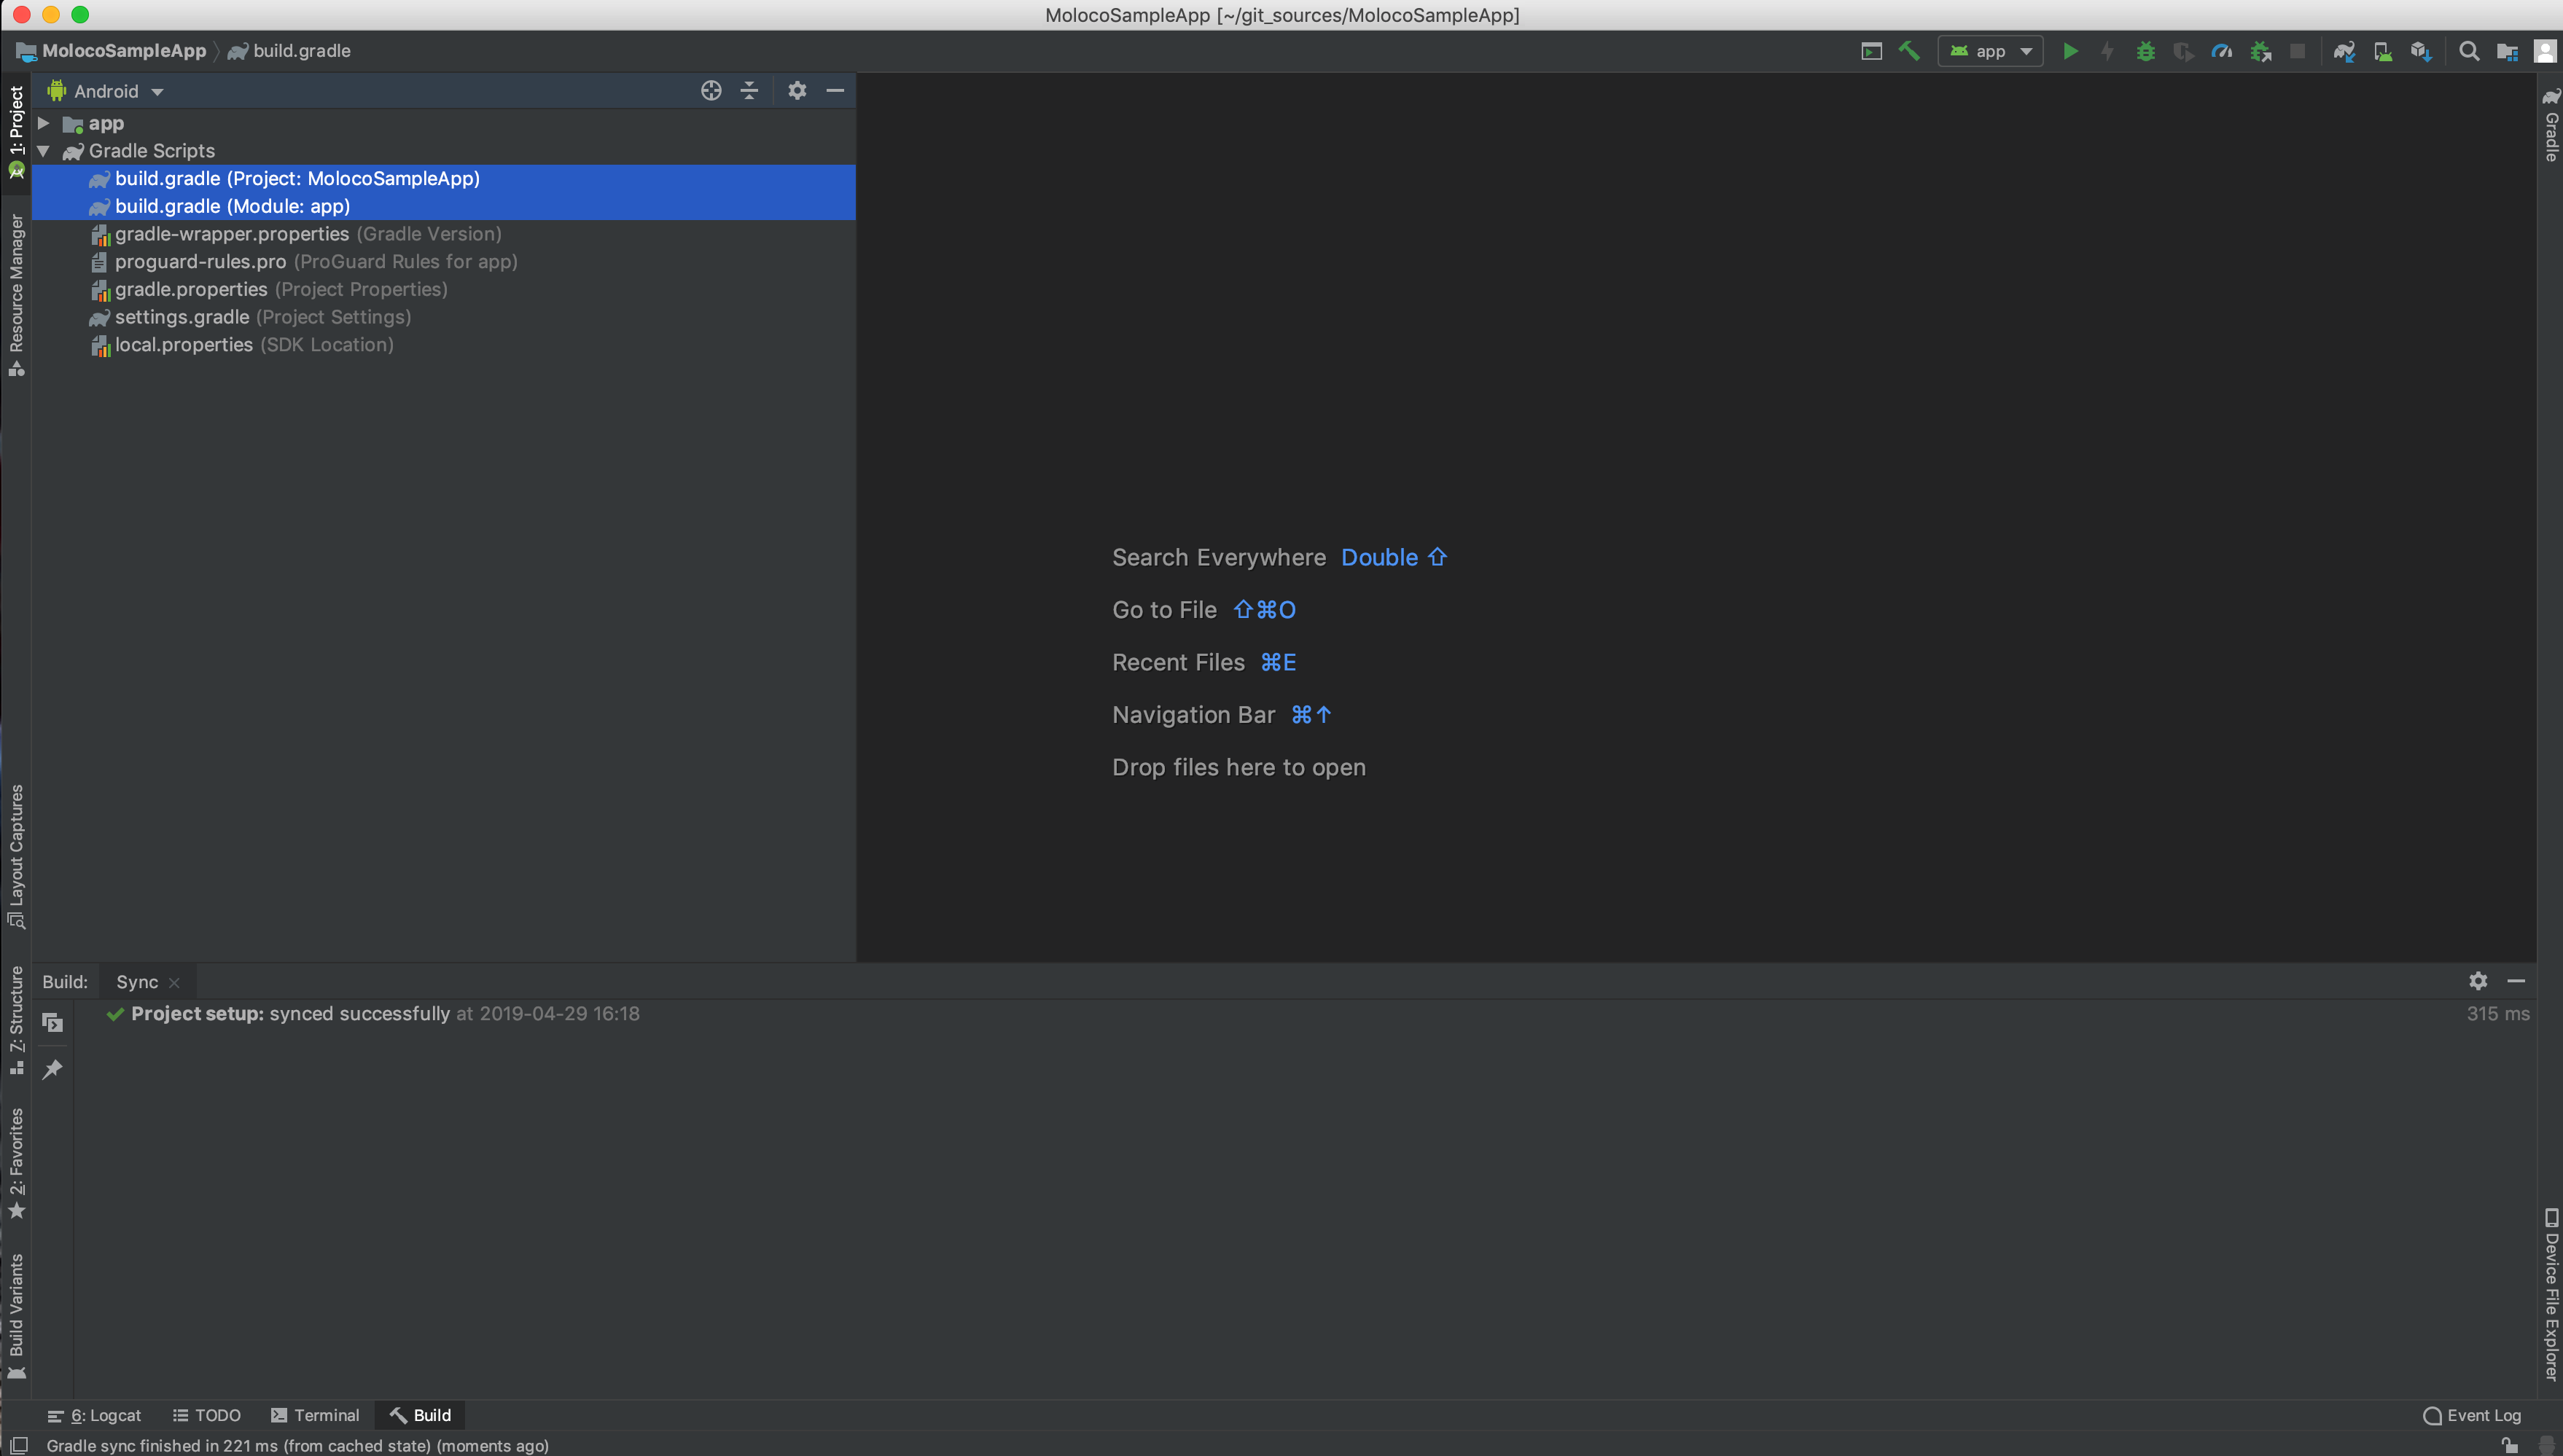This screenshot has height=1456, width=2563.
Task: Click Search Everywhere magnifier icon
Action: click(2468, 51)
